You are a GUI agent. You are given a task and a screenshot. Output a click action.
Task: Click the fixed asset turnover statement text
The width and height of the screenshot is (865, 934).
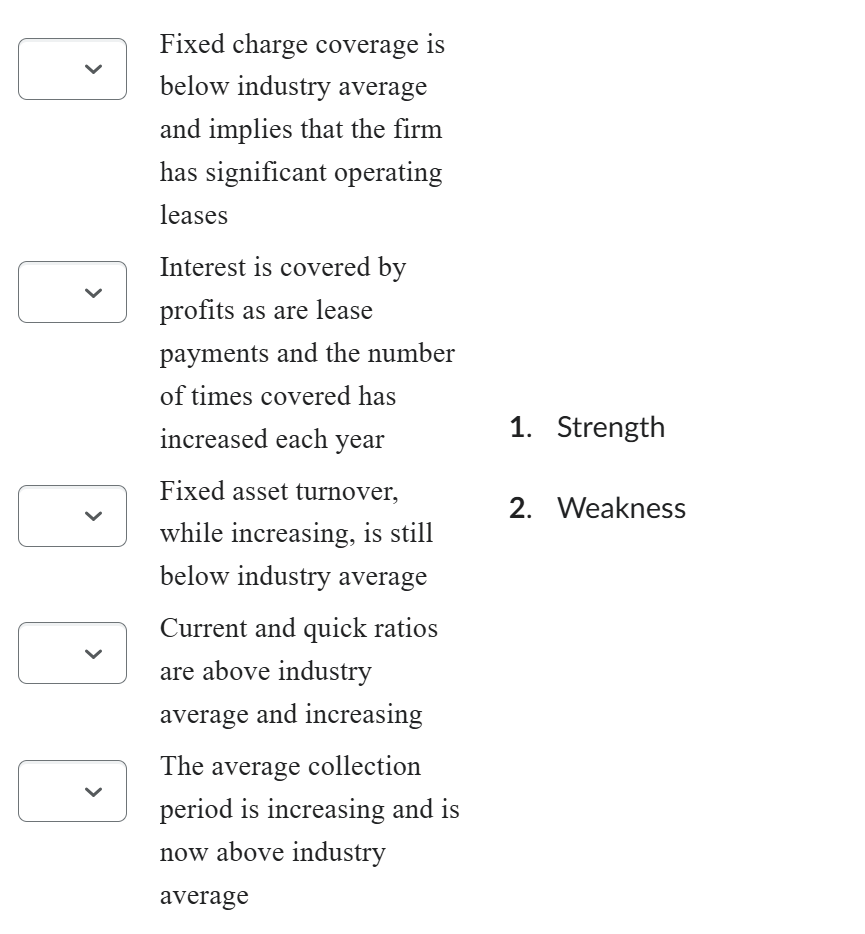coord(296,533)
